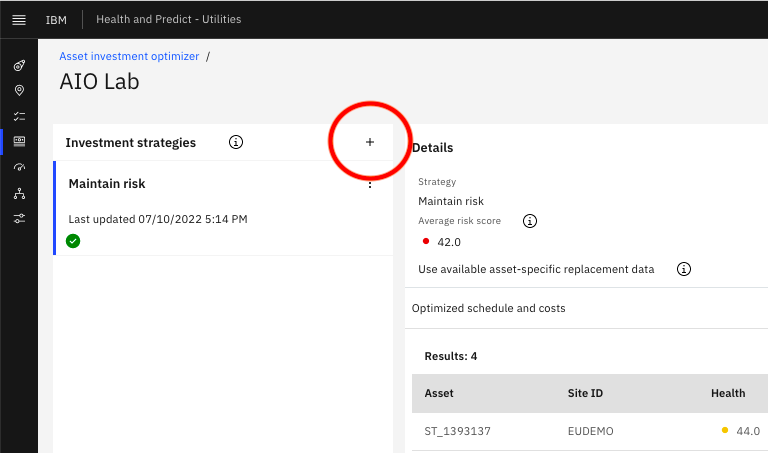Sort by the Asset column header
The width and height of the screenshot is (768, 453).
439,393
